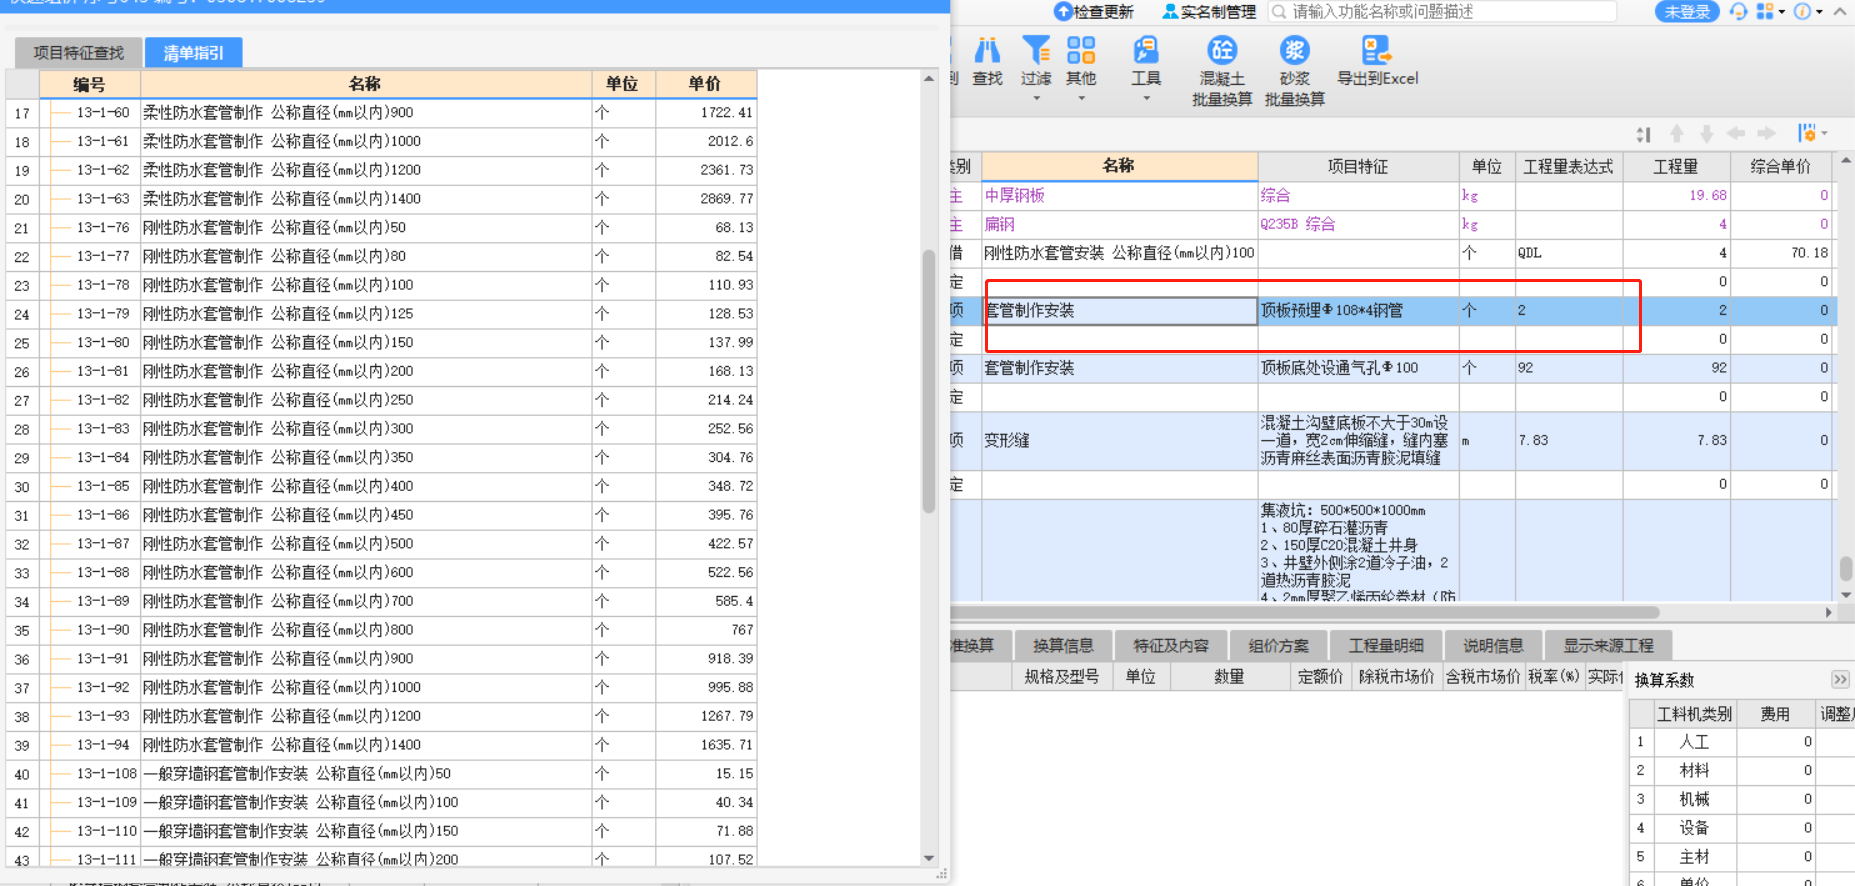This screenshot has width=1855, height=886.
Task: Open dropdown next to apps grid icon
Action: pyautogui.click(x=1782, y=12)
